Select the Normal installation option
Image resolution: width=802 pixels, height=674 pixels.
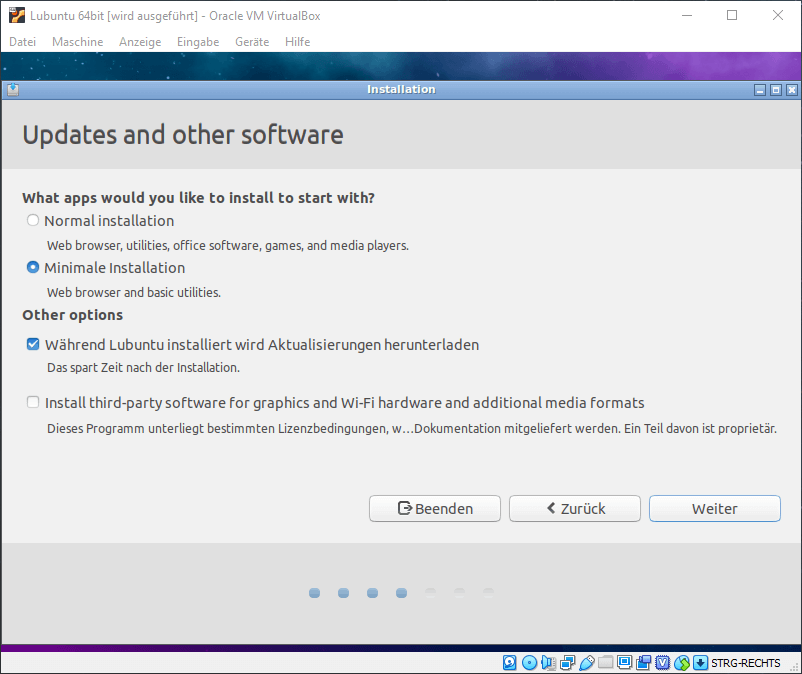[33, 220]
